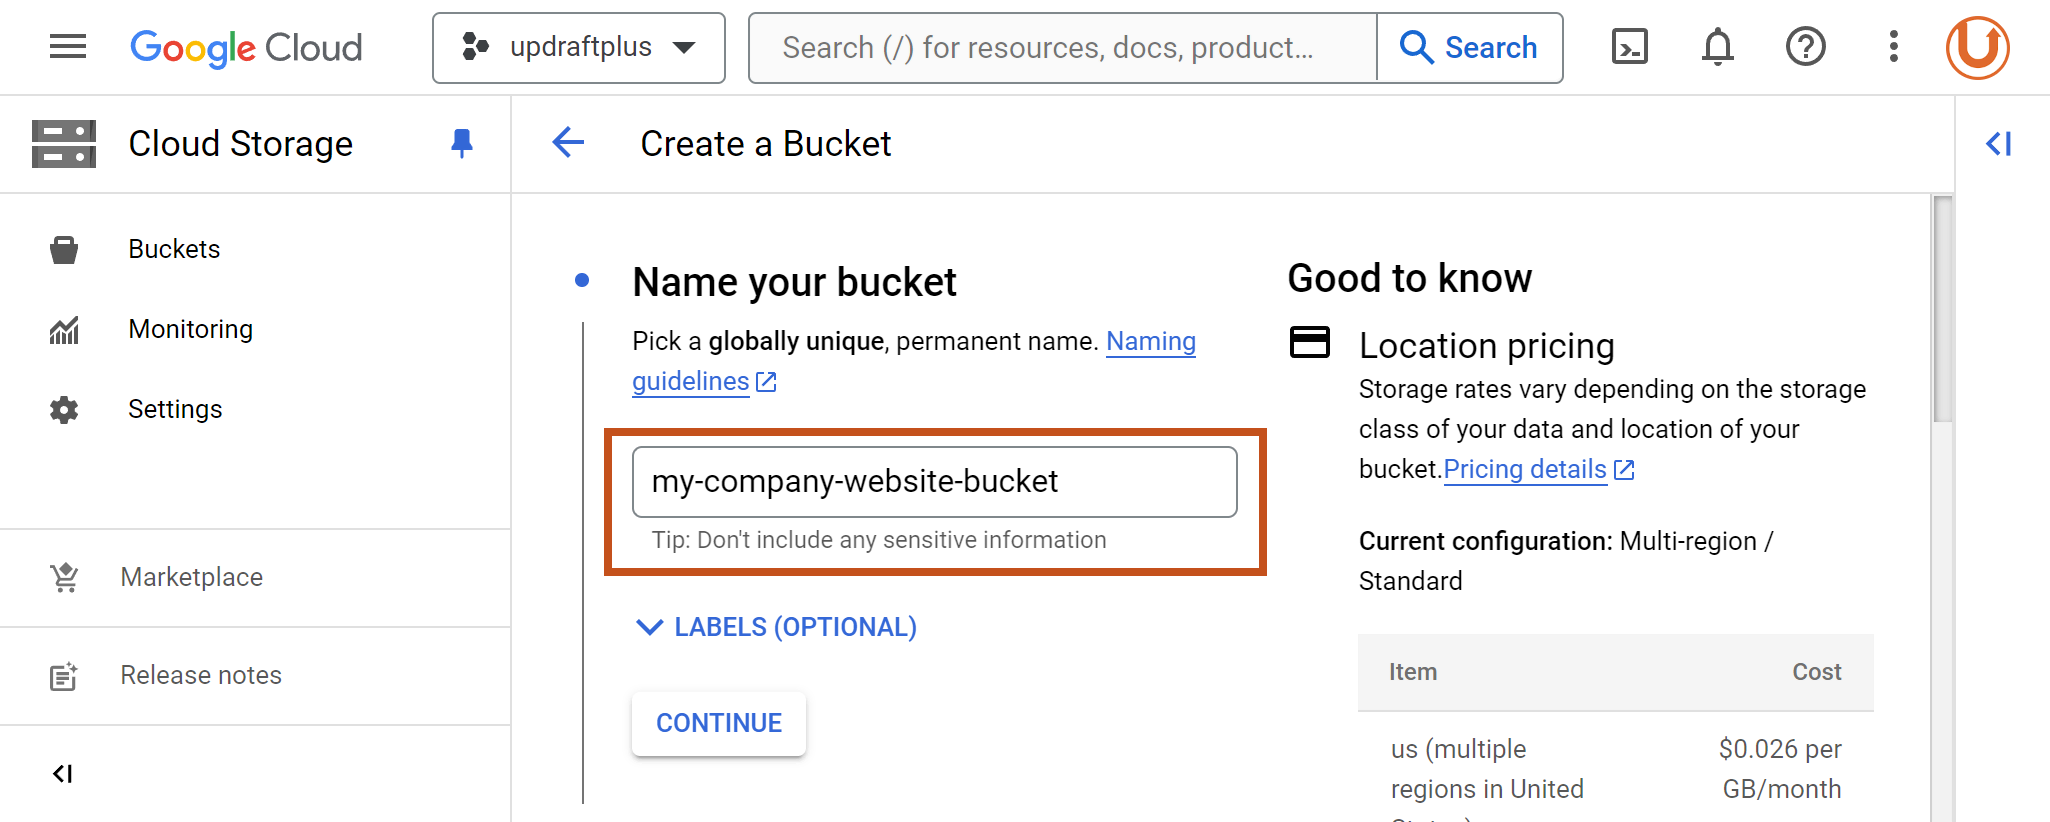Open Buckets in the sidebar

click(174, 249)
